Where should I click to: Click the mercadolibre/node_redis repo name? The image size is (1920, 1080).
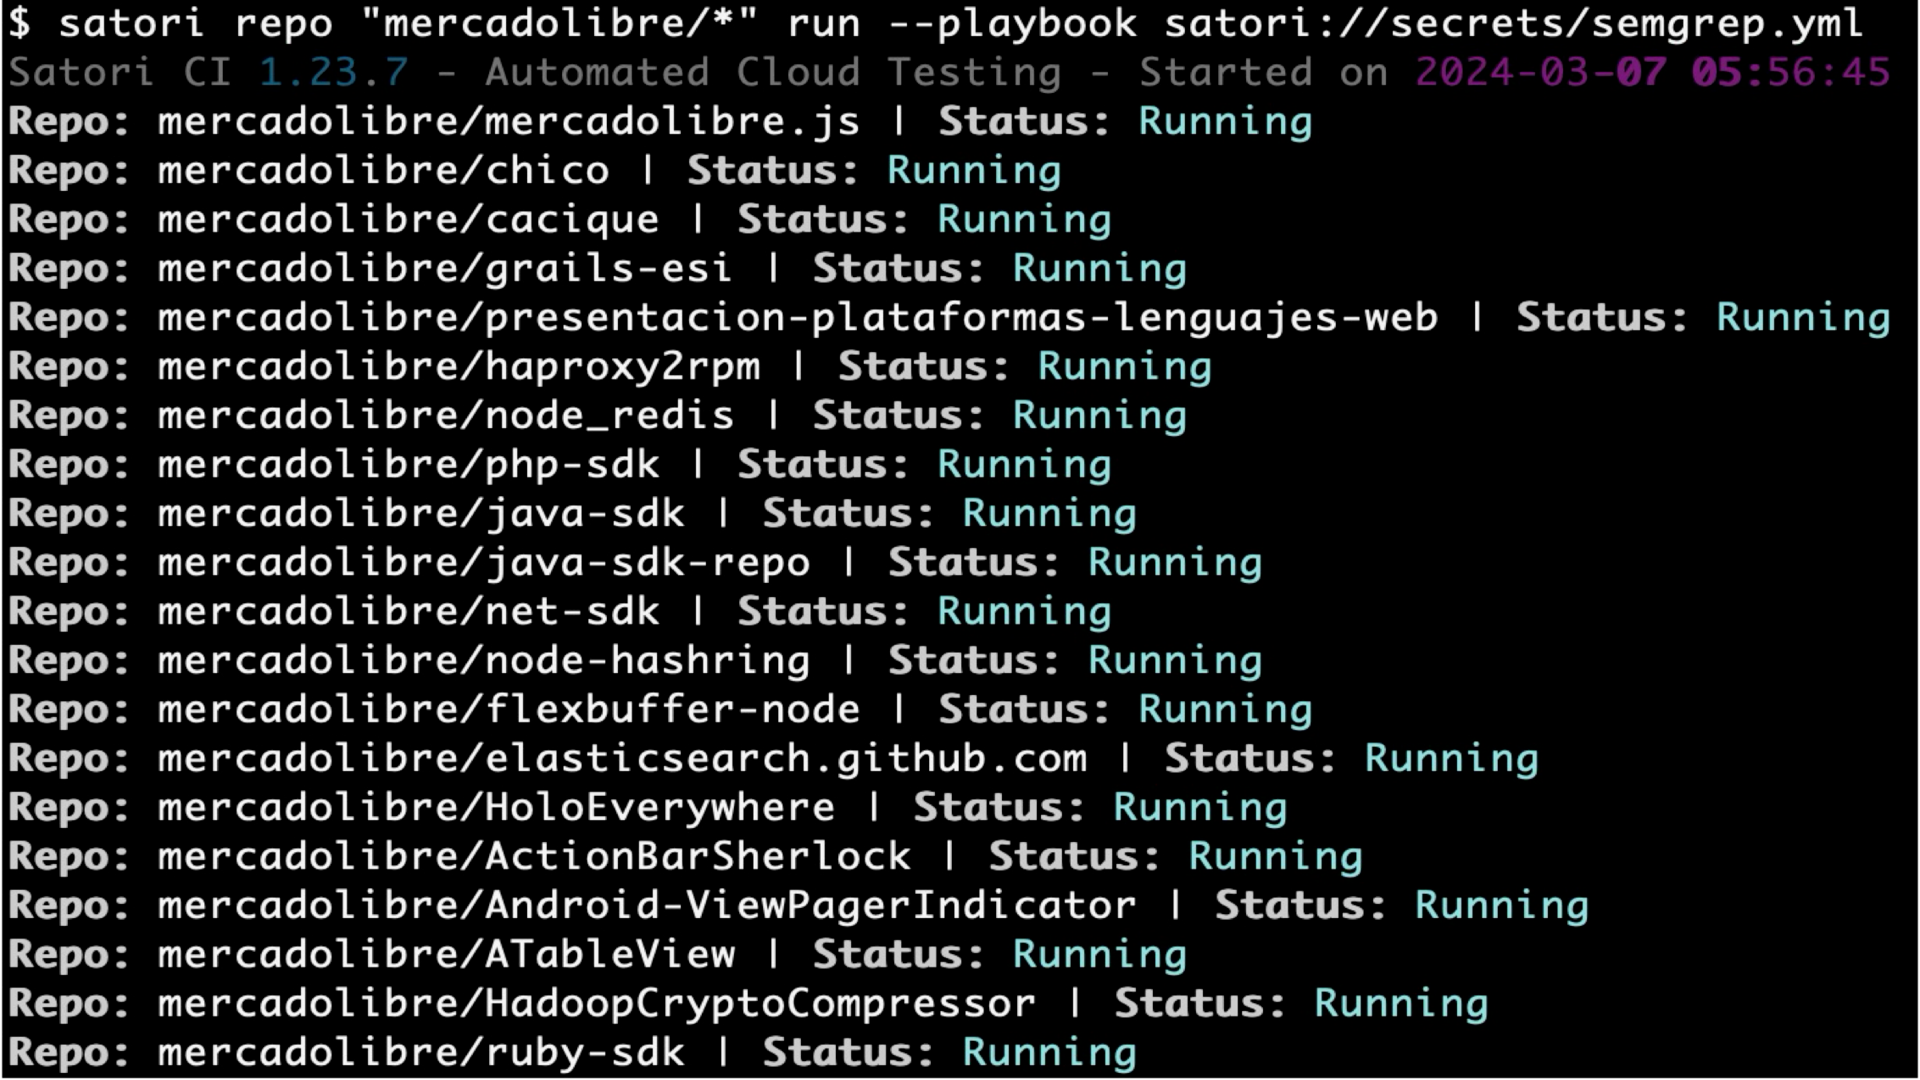[445, 416]
